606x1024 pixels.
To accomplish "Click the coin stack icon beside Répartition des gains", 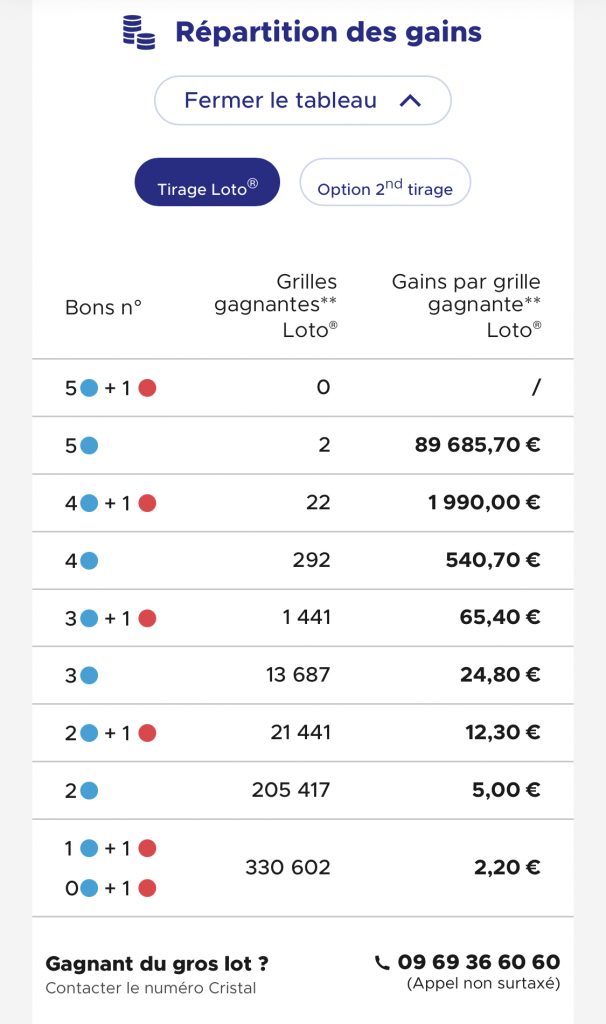I will [x=139, y=33].
